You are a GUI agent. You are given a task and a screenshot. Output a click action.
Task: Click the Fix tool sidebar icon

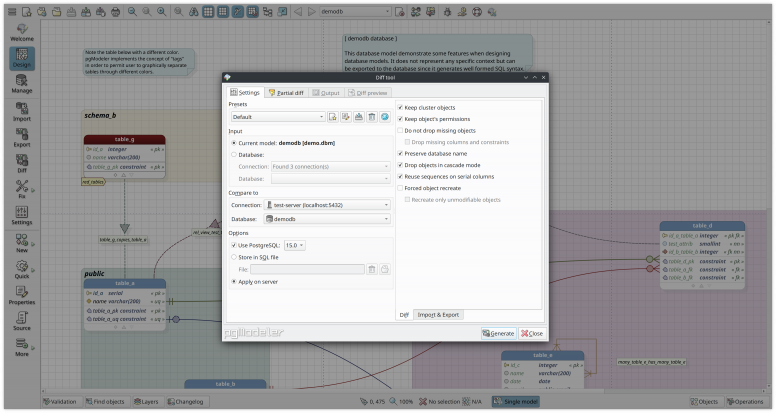coord(22,189)
